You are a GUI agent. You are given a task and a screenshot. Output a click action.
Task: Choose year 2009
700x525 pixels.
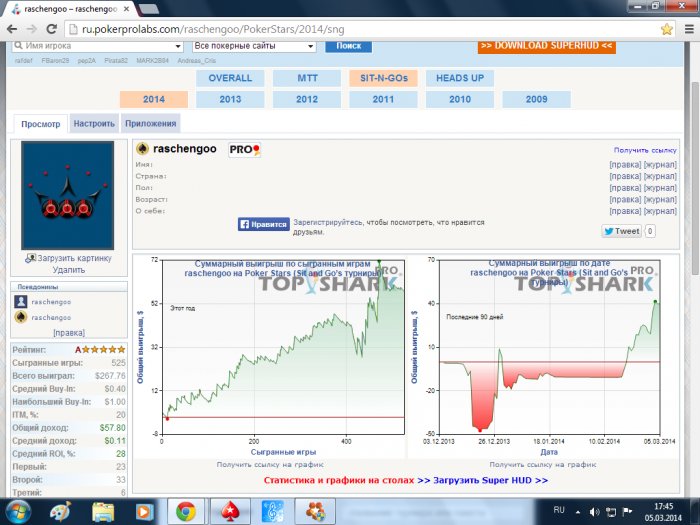pos(536,99)
